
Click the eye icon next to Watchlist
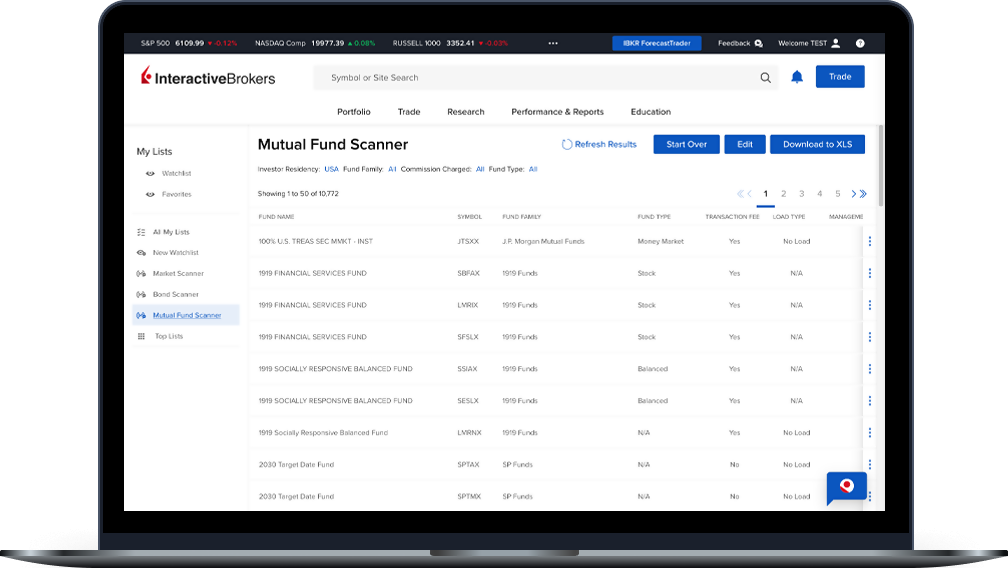(150, 173)
